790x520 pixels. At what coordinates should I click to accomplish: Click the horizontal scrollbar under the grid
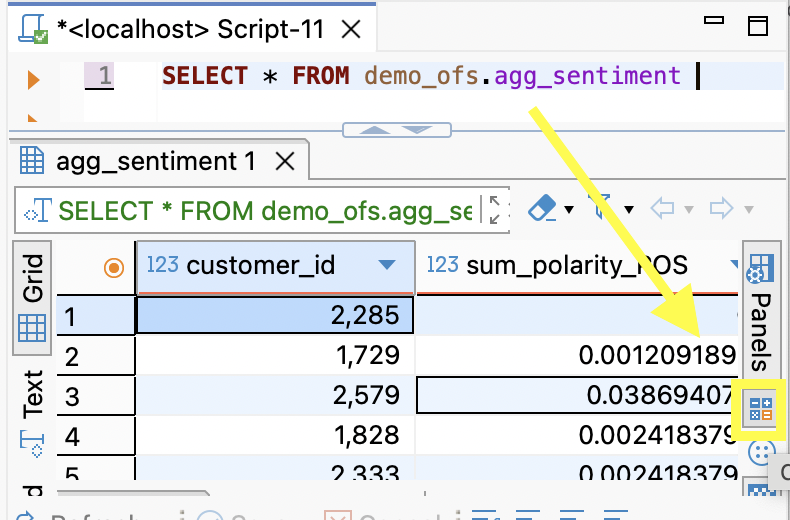[132, 493]
